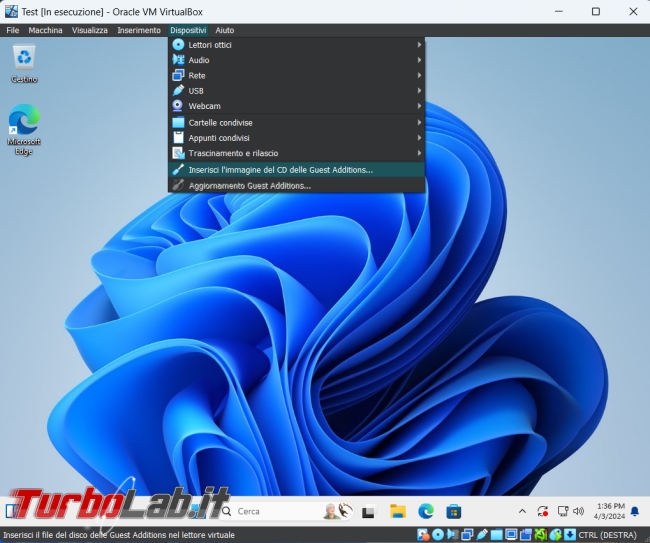Click the mouse integration status bar icon
The image size is (650, 543).
pyautogui.click(x=555, y=535)
